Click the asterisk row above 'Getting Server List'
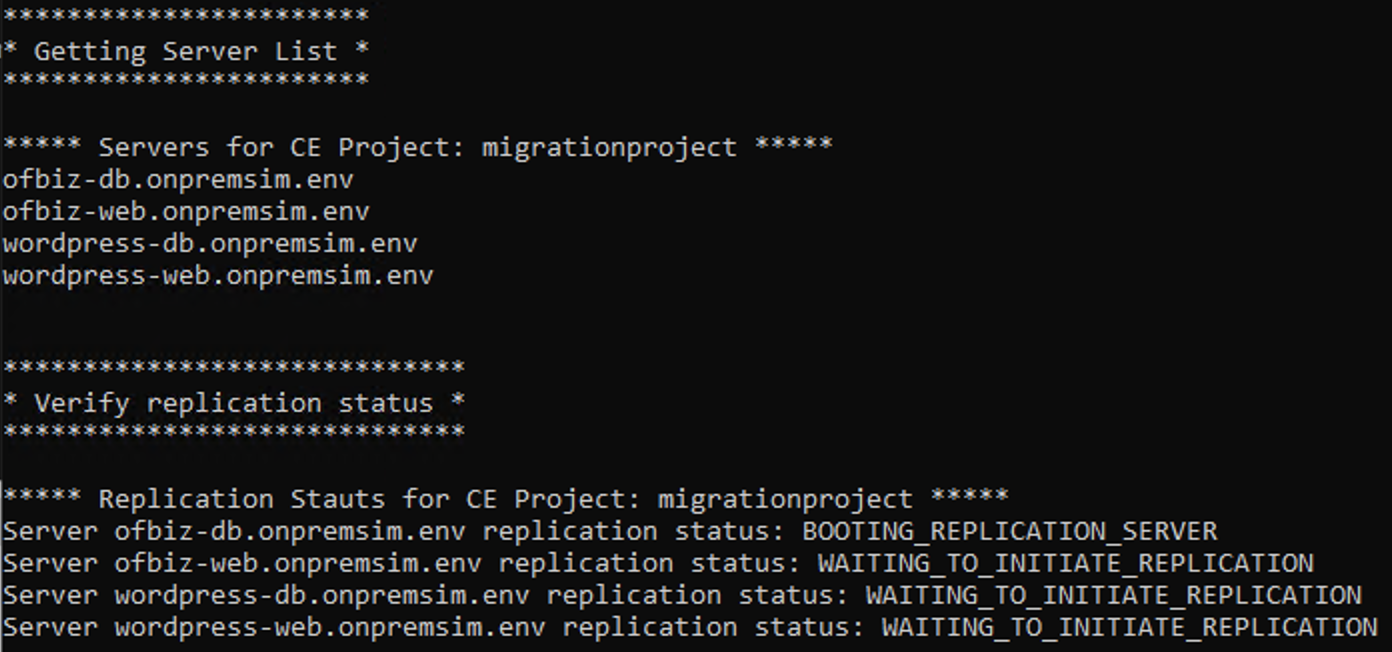This screenshot has height=652, width=1392. point(186,17)
